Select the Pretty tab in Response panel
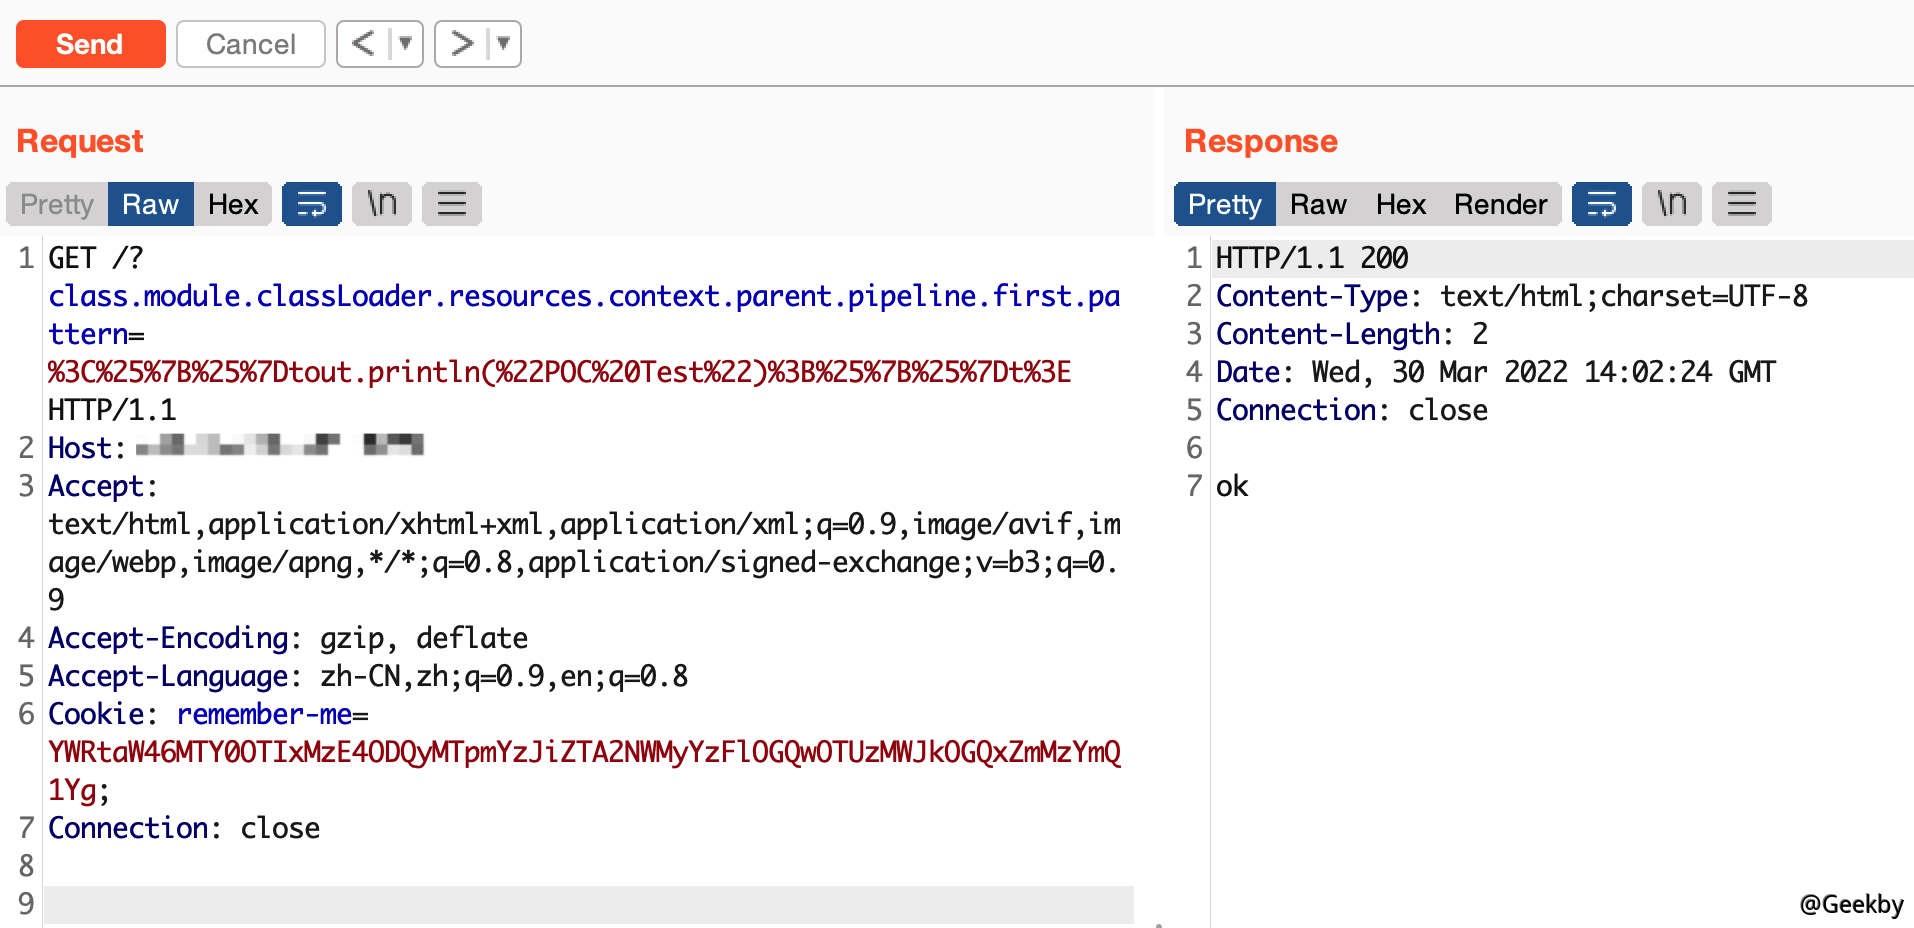1914x928 pixels. pos(1224,204)
